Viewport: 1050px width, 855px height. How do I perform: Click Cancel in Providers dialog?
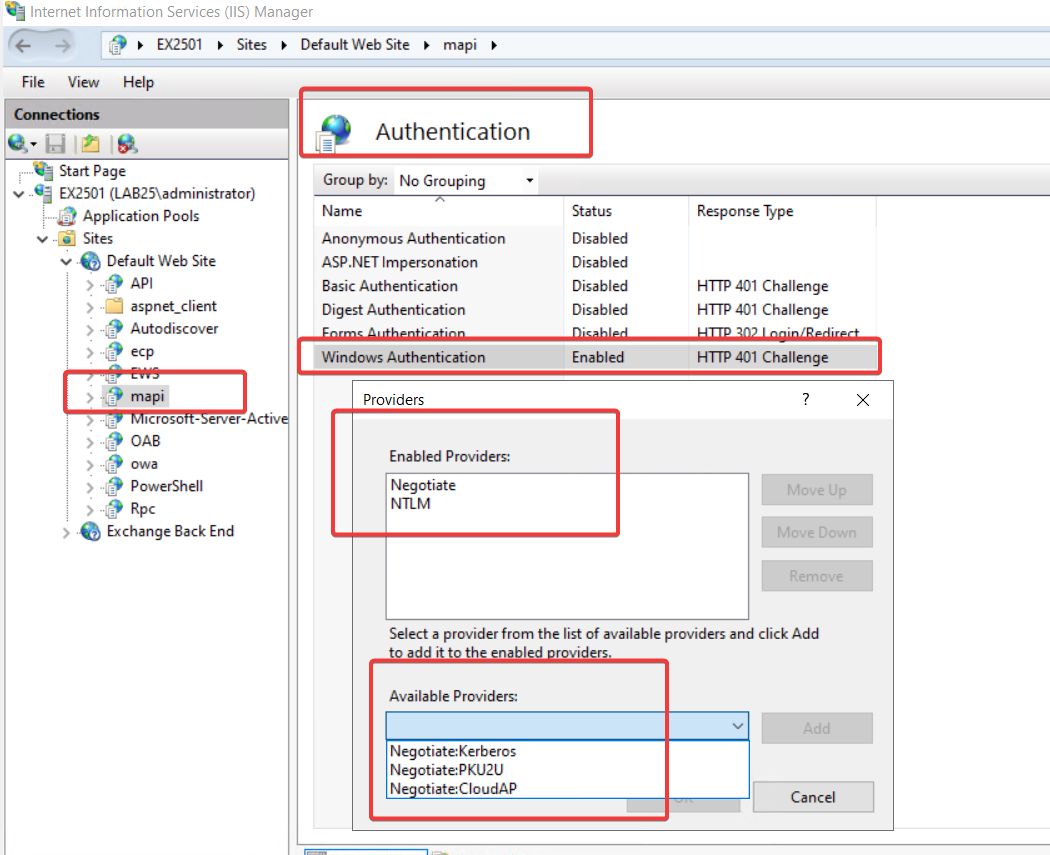click(x=813, y=797)
